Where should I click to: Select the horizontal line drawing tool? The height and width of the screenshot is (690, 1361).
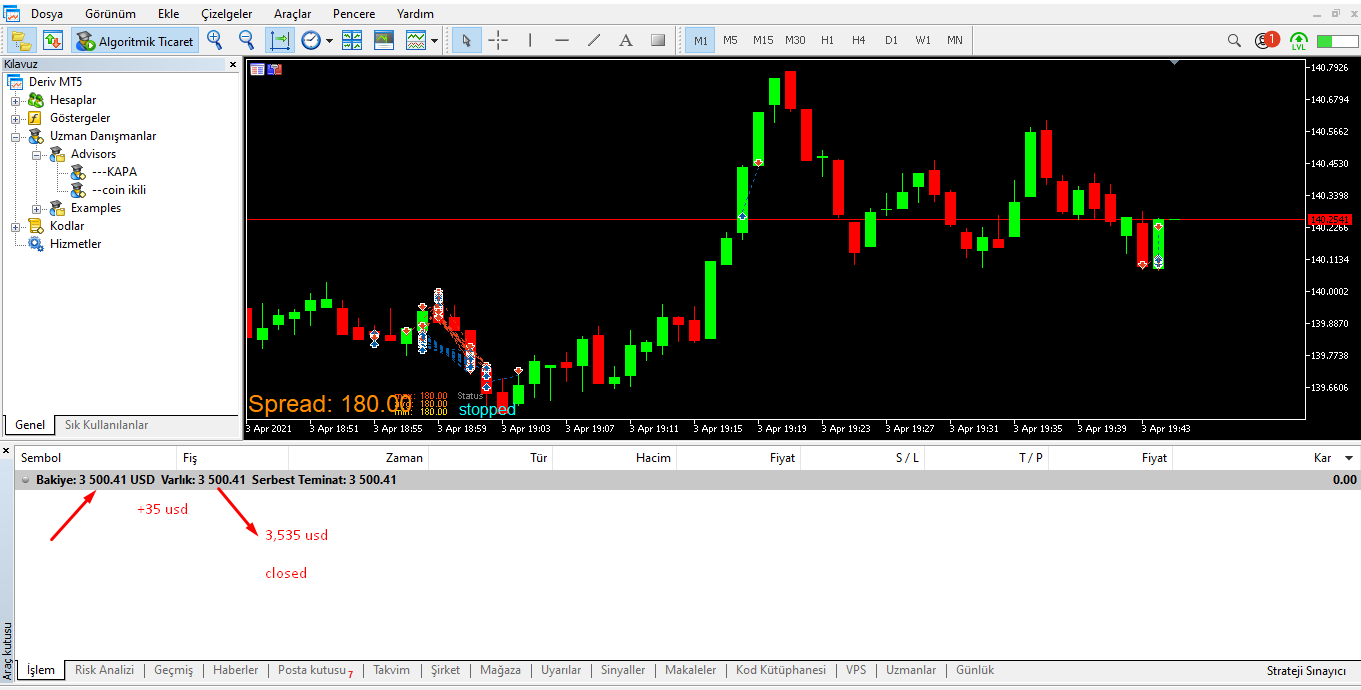[x=562, y=40]
